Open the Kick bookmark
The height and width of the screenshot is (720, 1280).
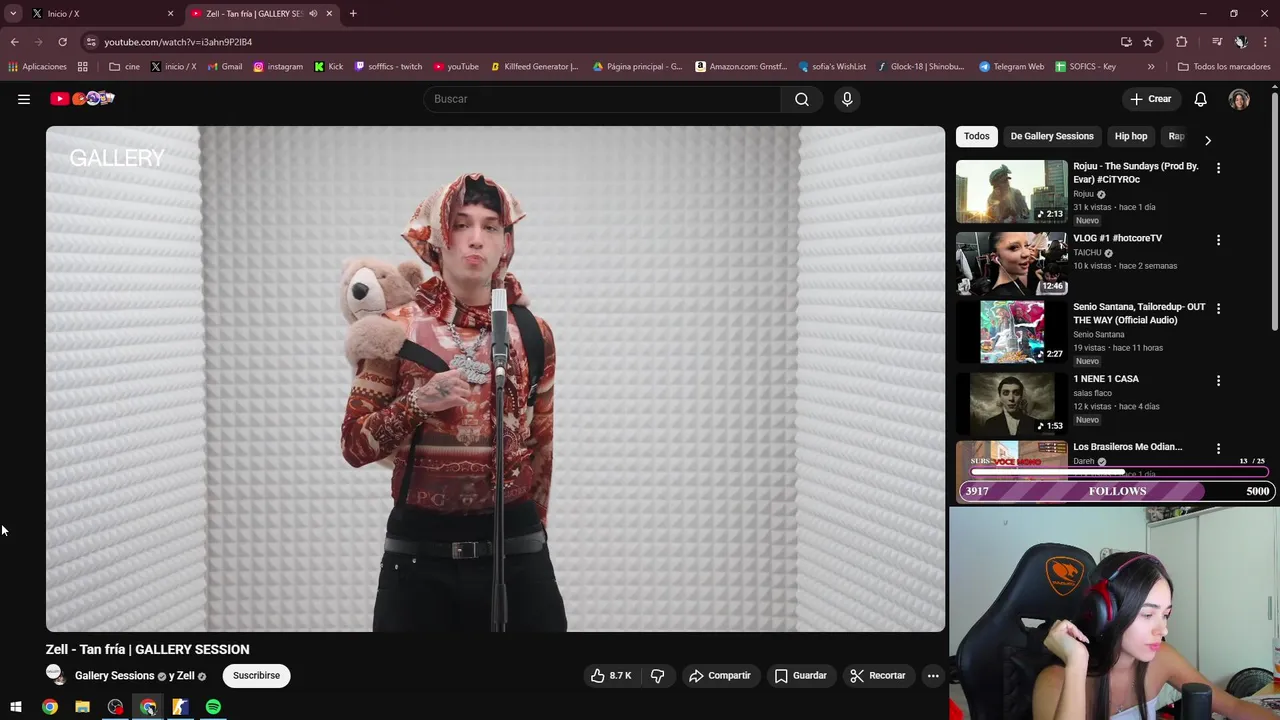click(329, 67)
